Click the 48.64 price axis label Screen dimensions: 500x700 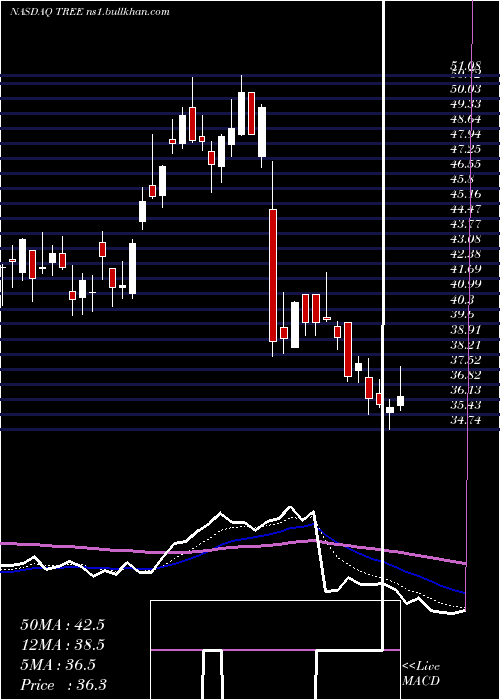tap(465, 119)
